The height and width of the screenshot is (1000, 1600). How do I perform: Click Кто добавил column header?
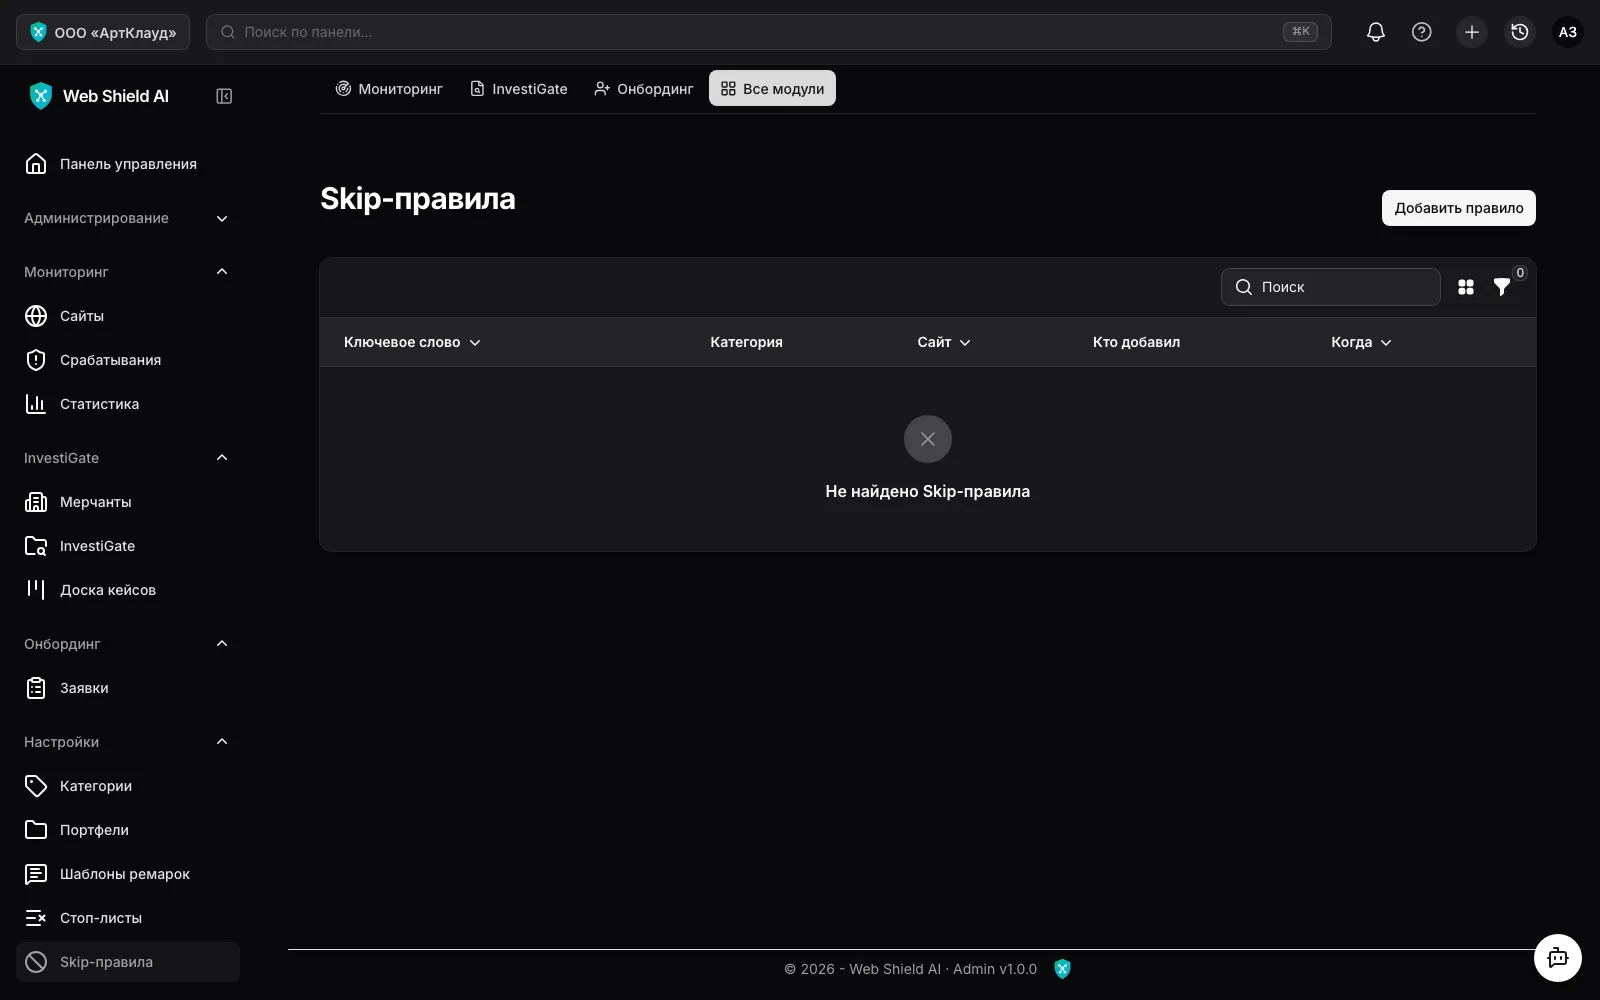pyautogui.click(x=1136, y=342)
